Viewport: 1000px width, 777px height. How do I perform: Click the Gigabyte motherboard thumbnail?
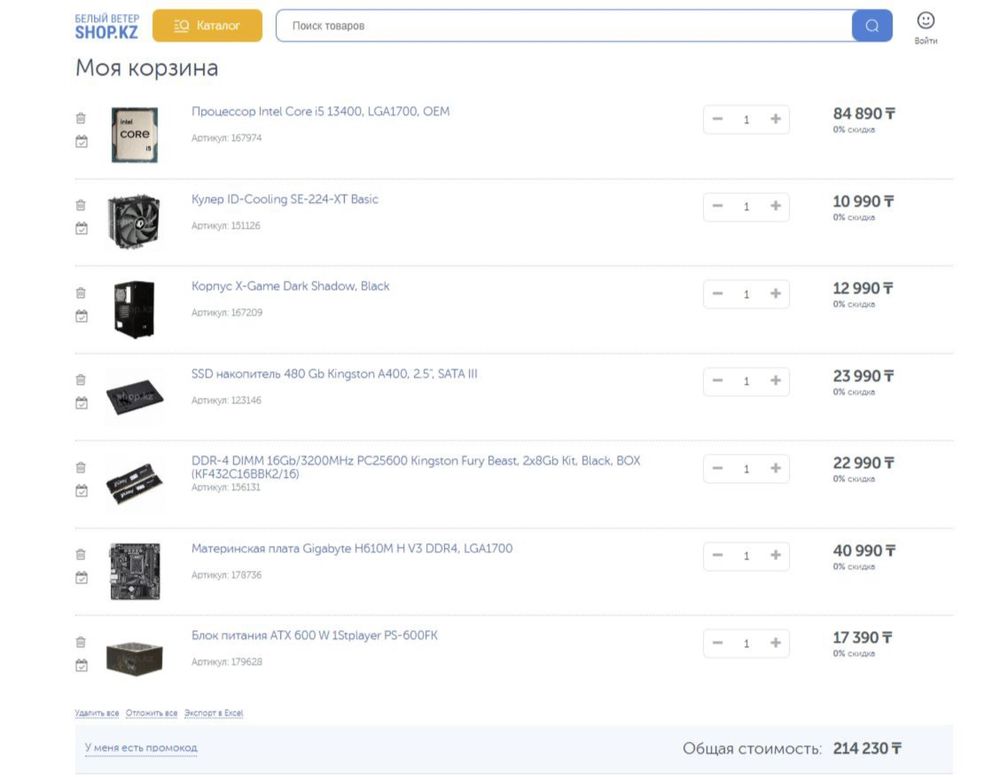(135, 572)
